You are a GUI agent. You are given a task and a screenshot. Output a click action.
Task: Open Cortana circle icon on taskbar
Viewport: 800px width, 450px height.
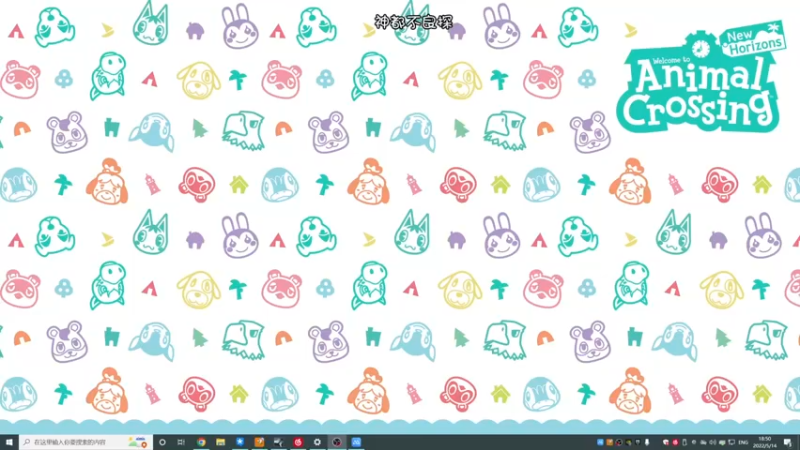pyautogui.click(x=162, y=442)
